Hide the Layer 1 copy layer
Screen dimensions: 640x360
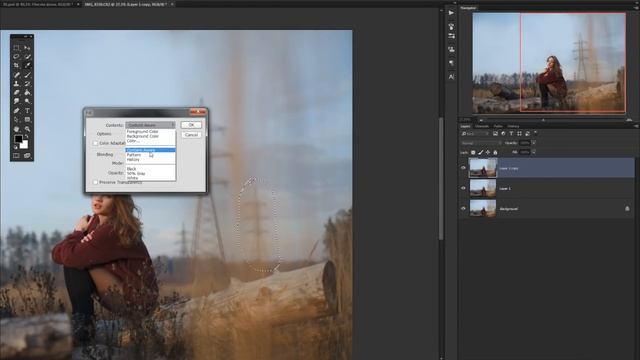(x=463, y=168)
